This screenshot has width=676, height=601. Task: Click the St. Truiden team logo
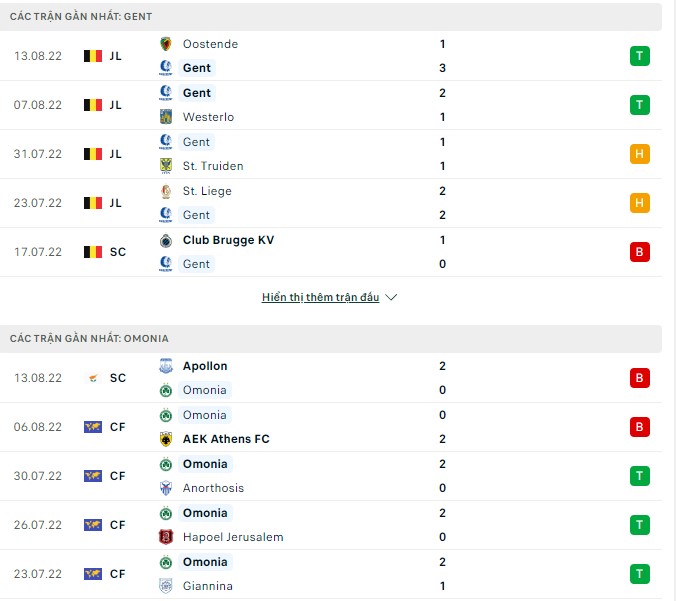(x=166, y=166)
